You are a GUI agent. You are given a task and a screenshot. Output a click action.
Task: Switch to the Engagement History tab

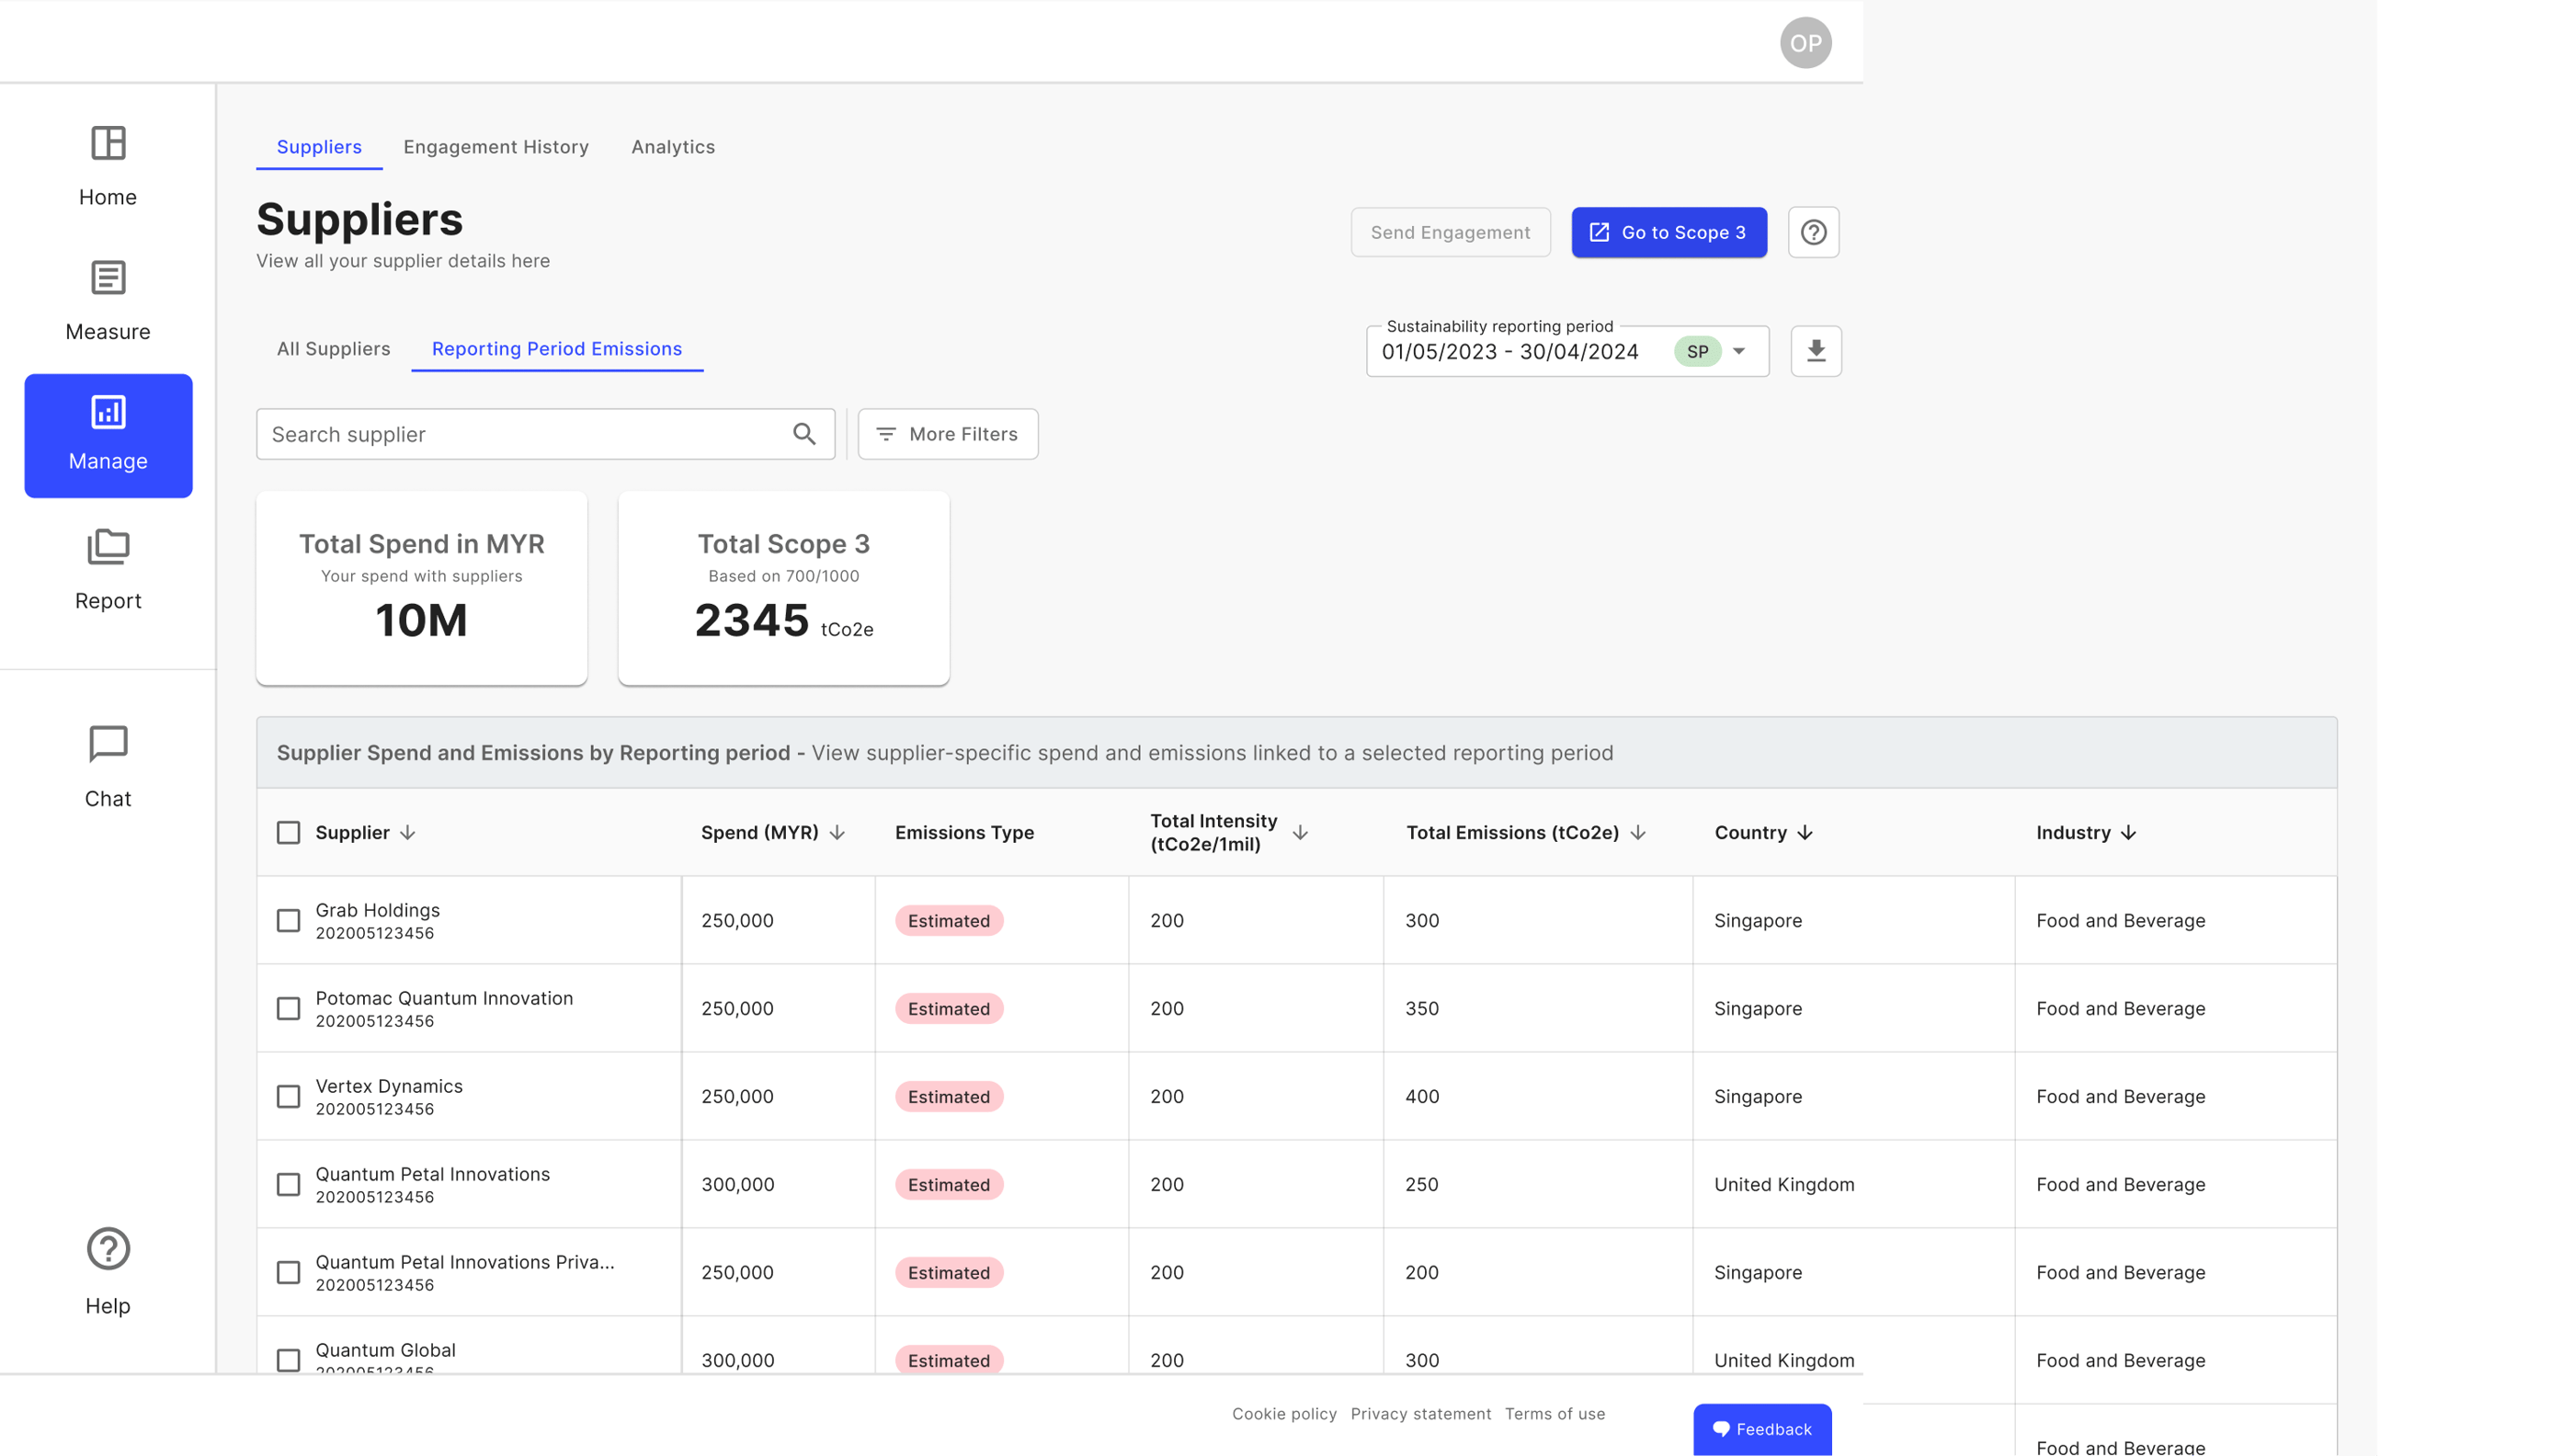coord(496,147)
